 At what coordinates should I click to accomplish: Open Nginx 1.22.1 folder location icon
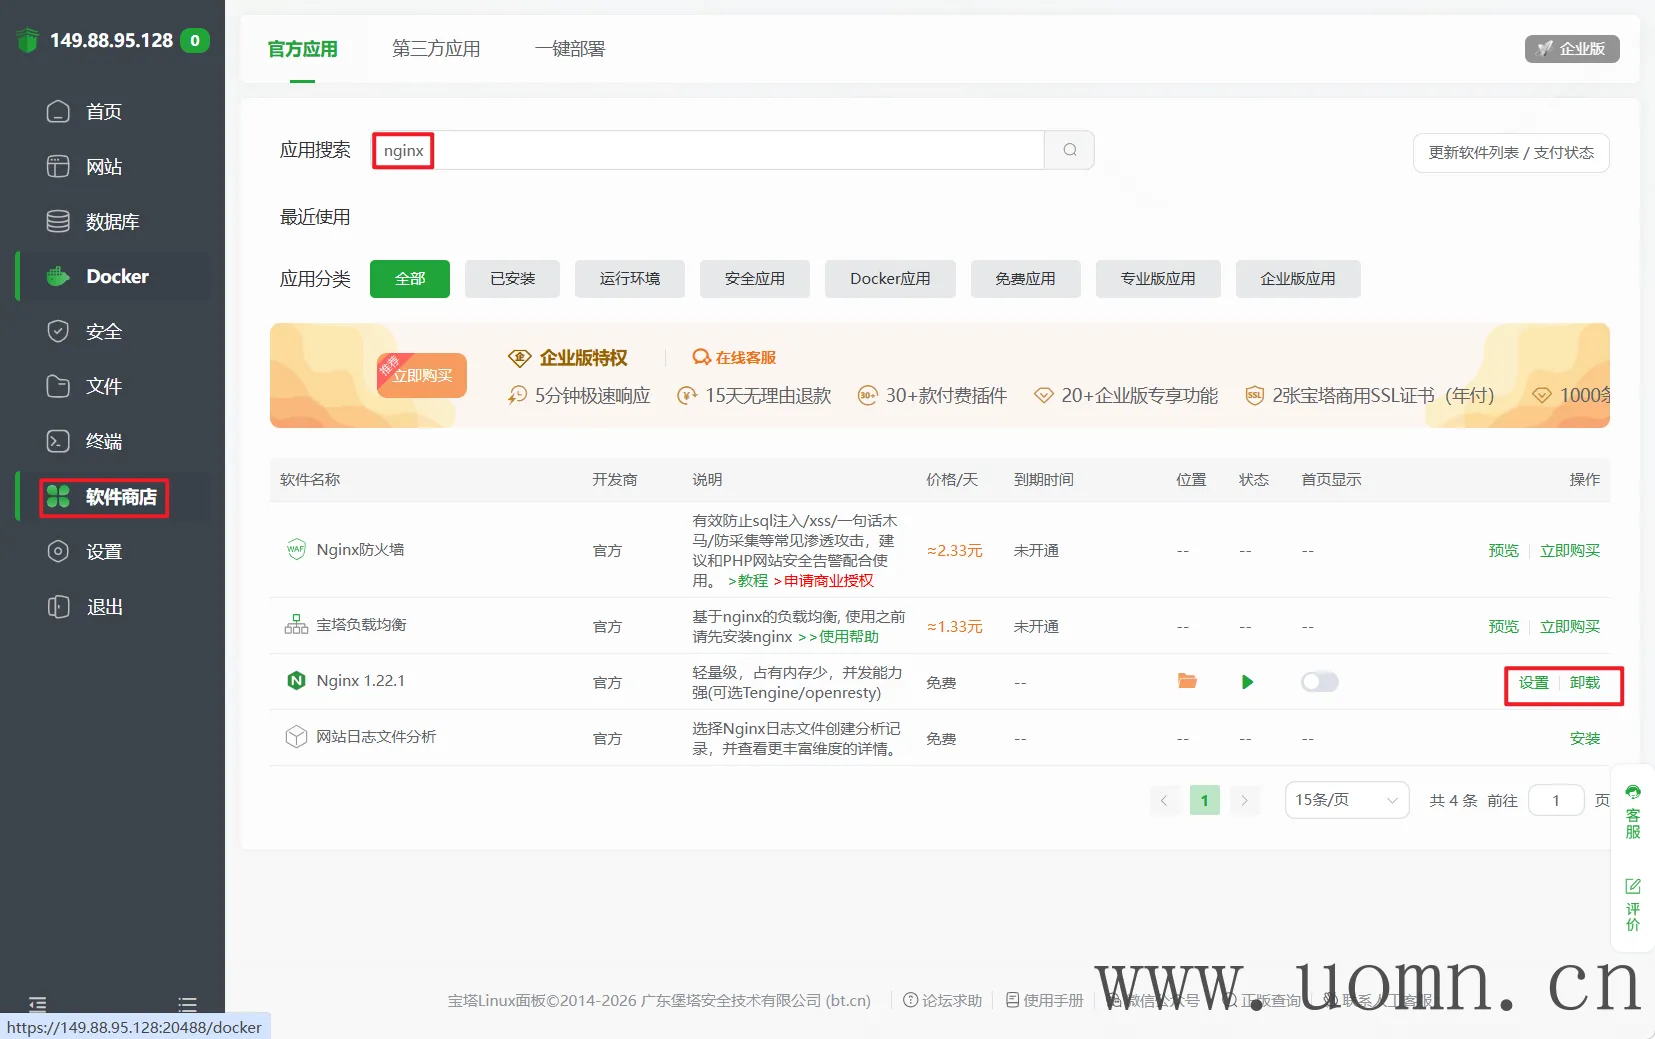[x=1187, y=682]
